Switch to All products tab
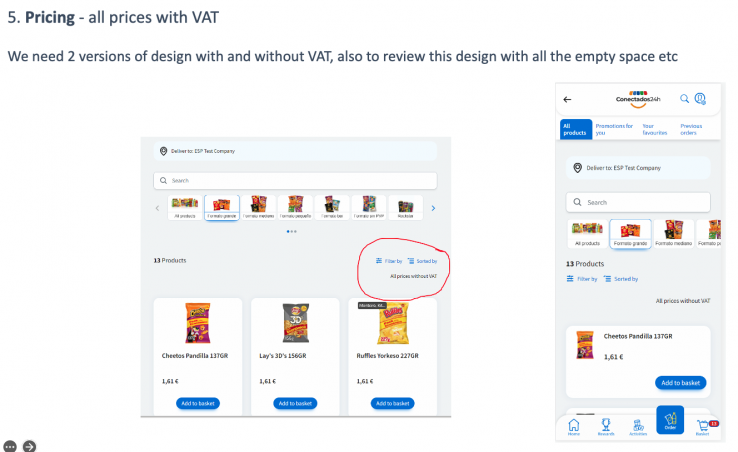Viewport: 738px width, 452px height. click(x=576, y=129)
